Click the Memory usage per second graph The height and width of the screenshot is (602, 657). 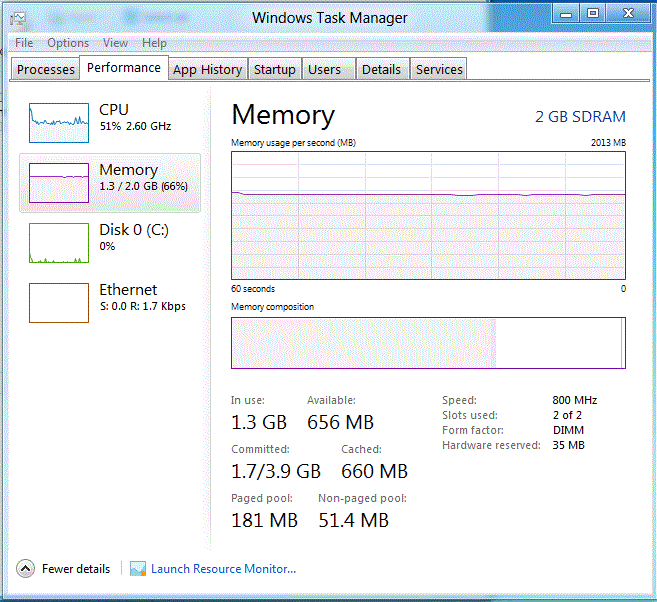click(x=428, y=215)
